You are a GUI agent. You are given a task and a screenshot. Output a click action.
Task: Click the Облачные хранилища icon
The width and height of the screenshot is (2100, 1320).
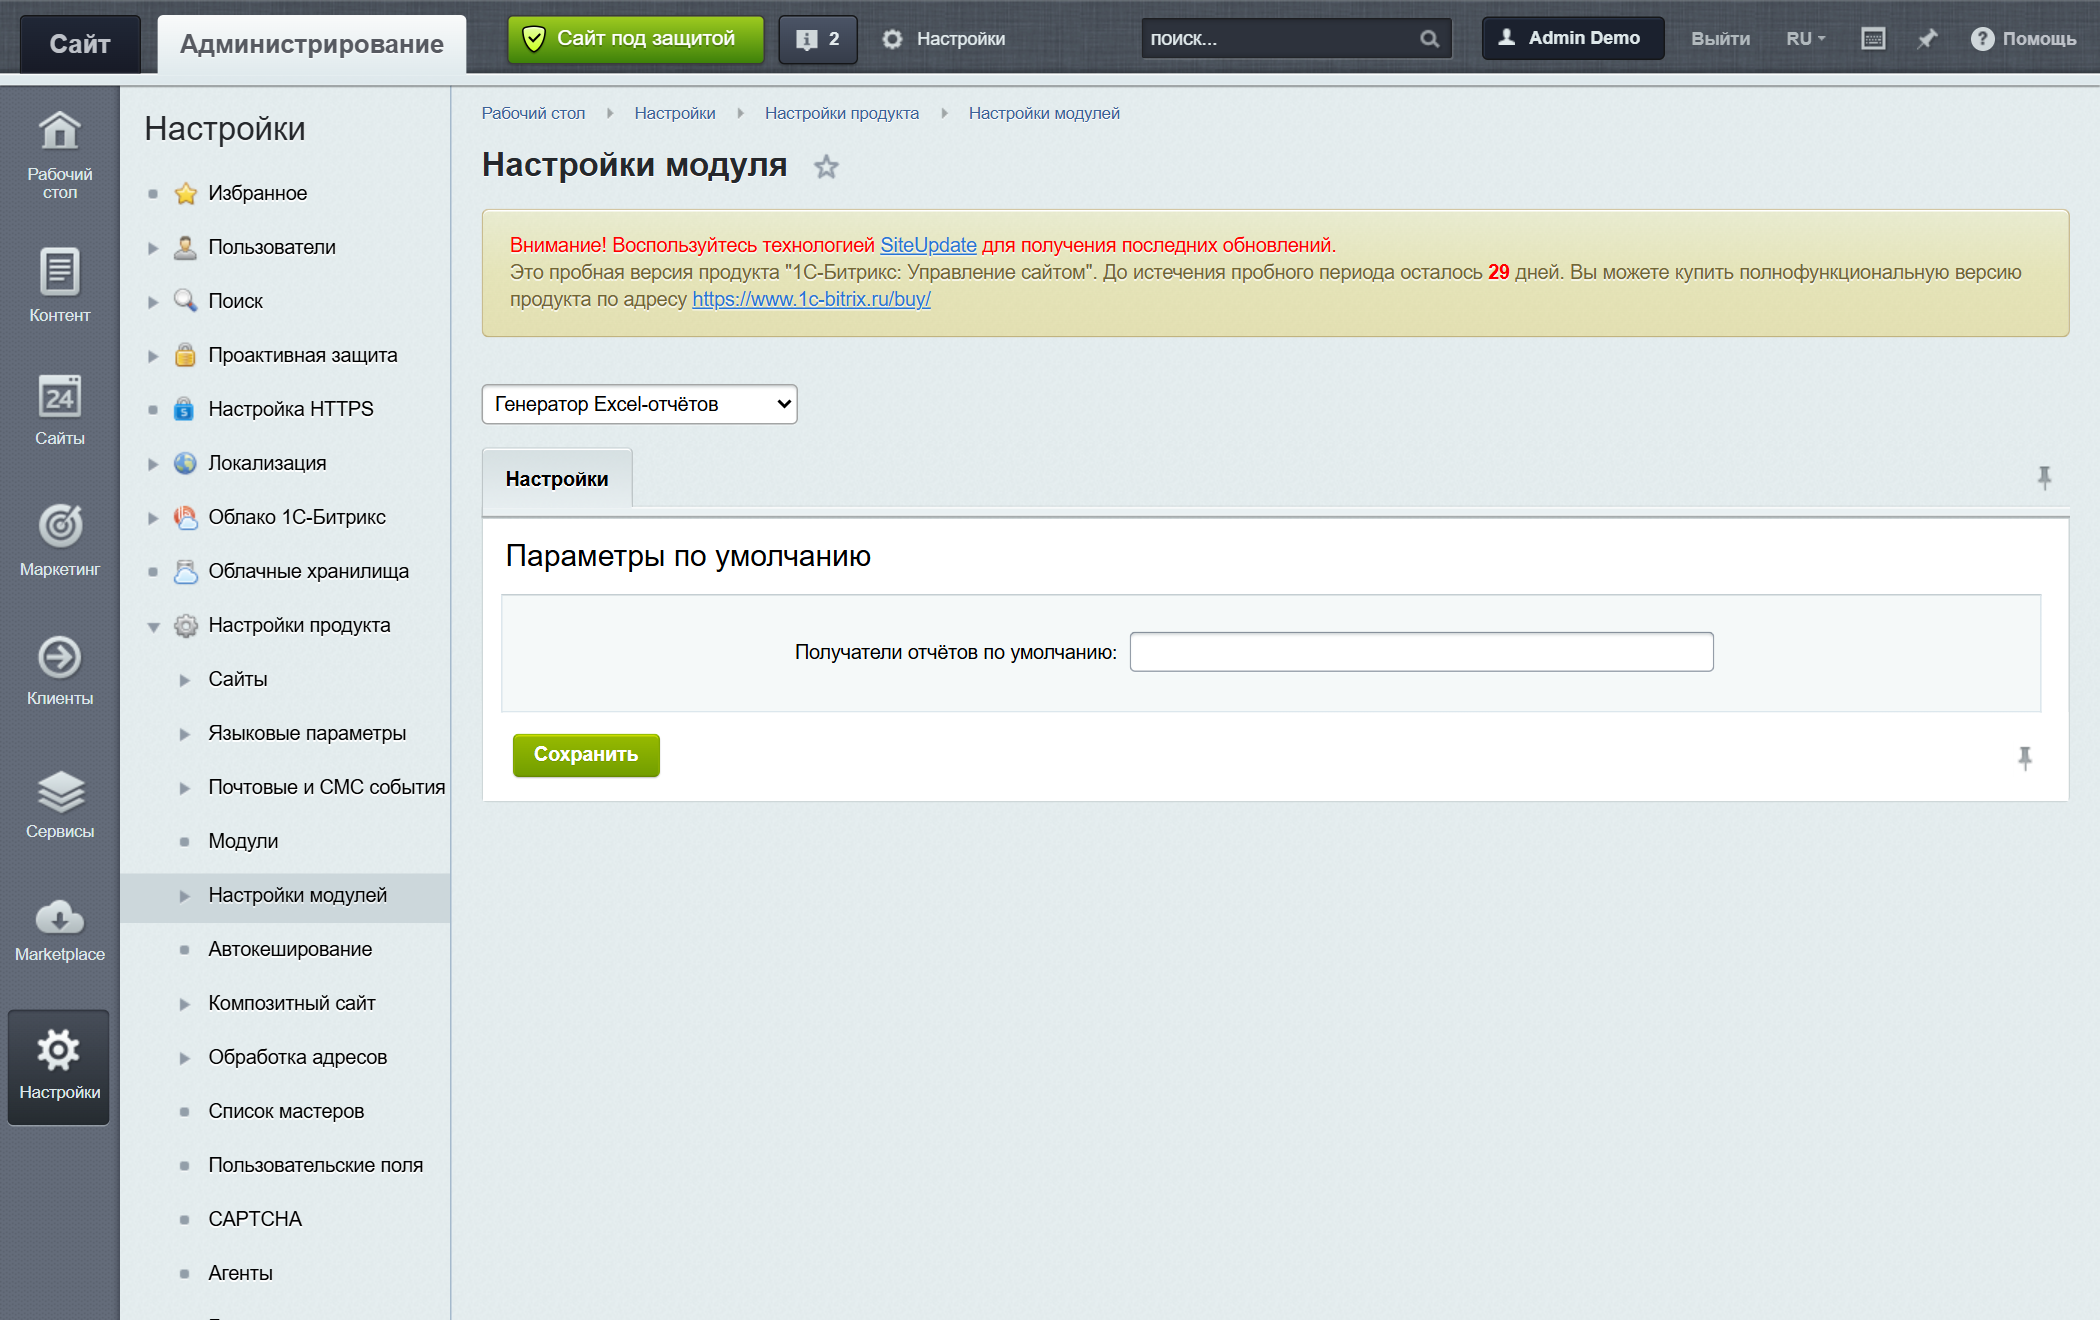tap(185, 571)
